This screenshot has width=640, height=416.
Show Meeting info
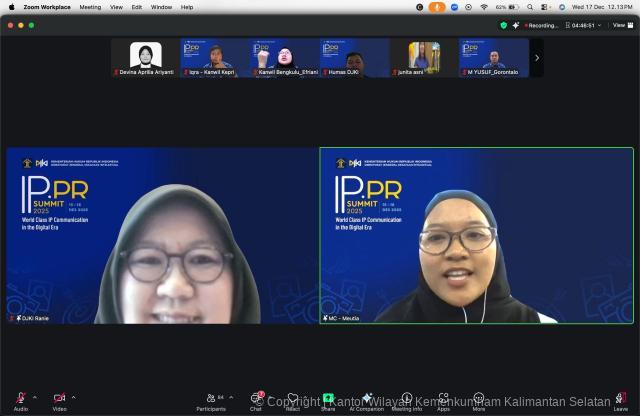pos(406,399)
